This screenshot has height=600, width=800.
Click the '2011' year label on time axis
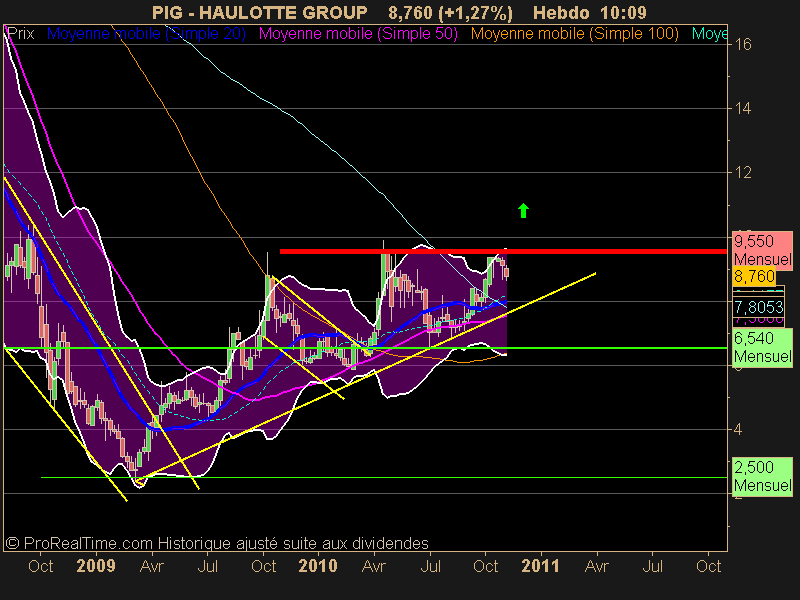pos(540,566)
